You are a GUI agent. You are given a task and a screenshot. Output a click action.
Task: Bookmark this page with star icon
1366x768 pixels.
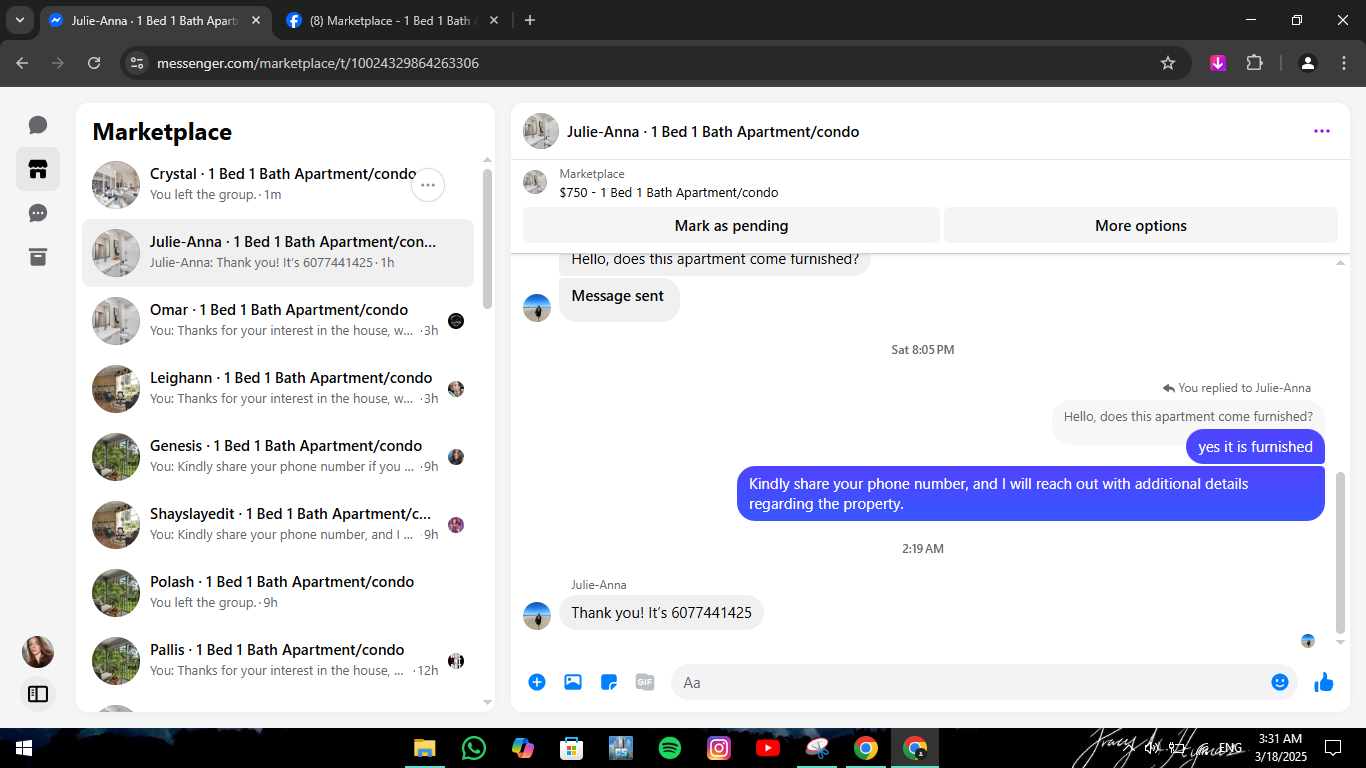pos(1168,63)
